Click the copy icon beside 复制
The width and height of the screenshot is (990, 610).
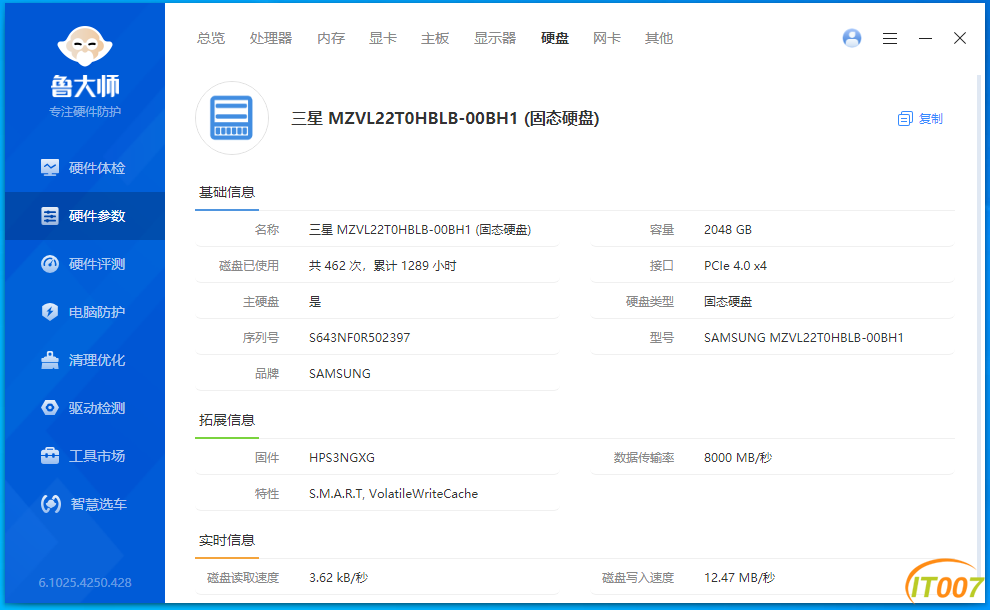pos(905,119)
